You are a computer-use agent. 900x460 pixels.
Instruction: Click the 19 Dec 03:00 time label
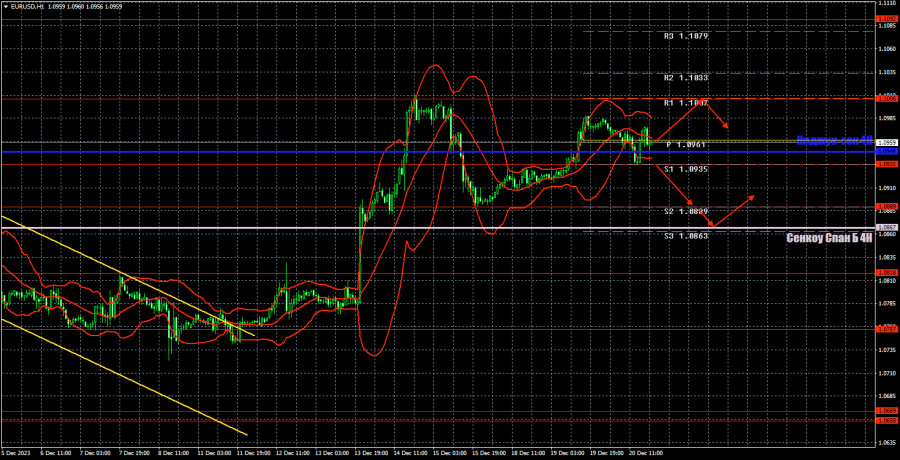[568, 453]
